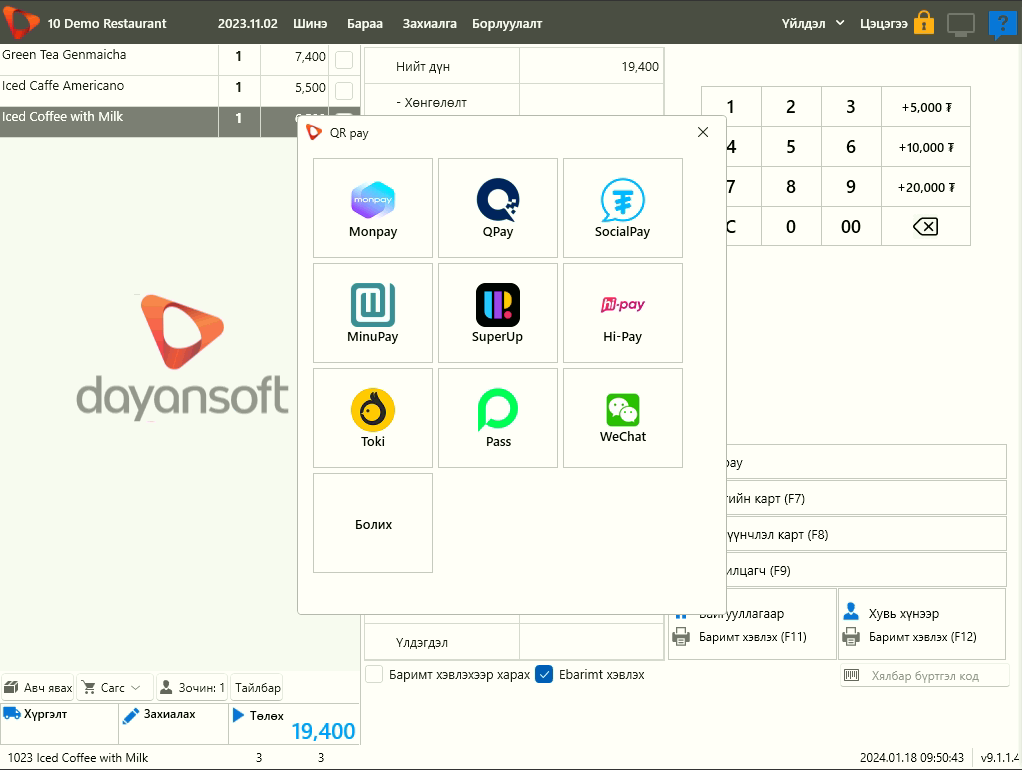Pick WeChat payment option
1022x770 pixels.
622,418
